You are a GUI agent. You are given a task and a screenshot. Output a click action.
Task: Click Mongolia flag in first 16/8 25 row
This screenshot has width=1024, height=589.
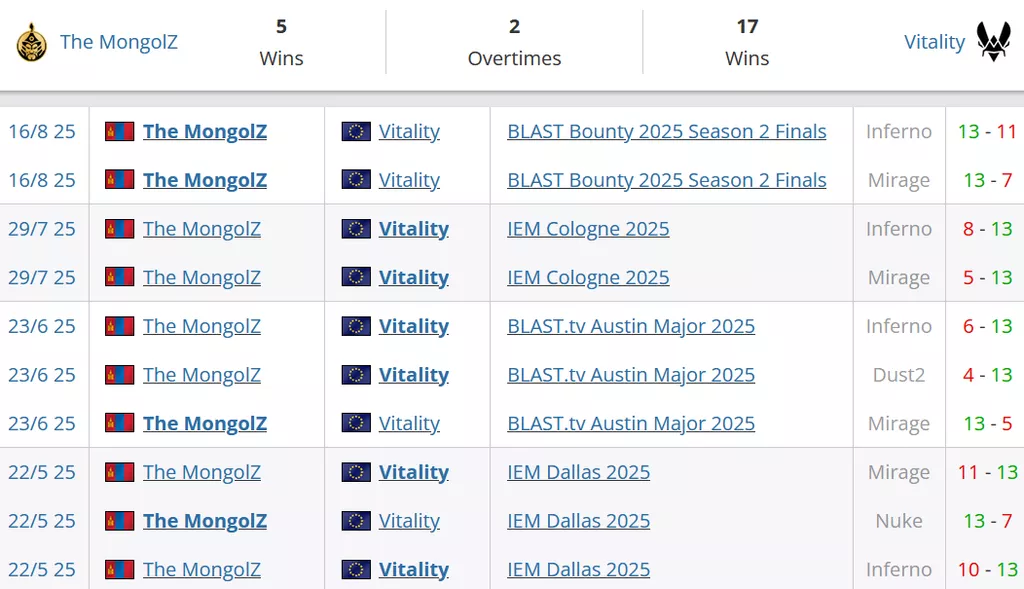click(120, 131)
